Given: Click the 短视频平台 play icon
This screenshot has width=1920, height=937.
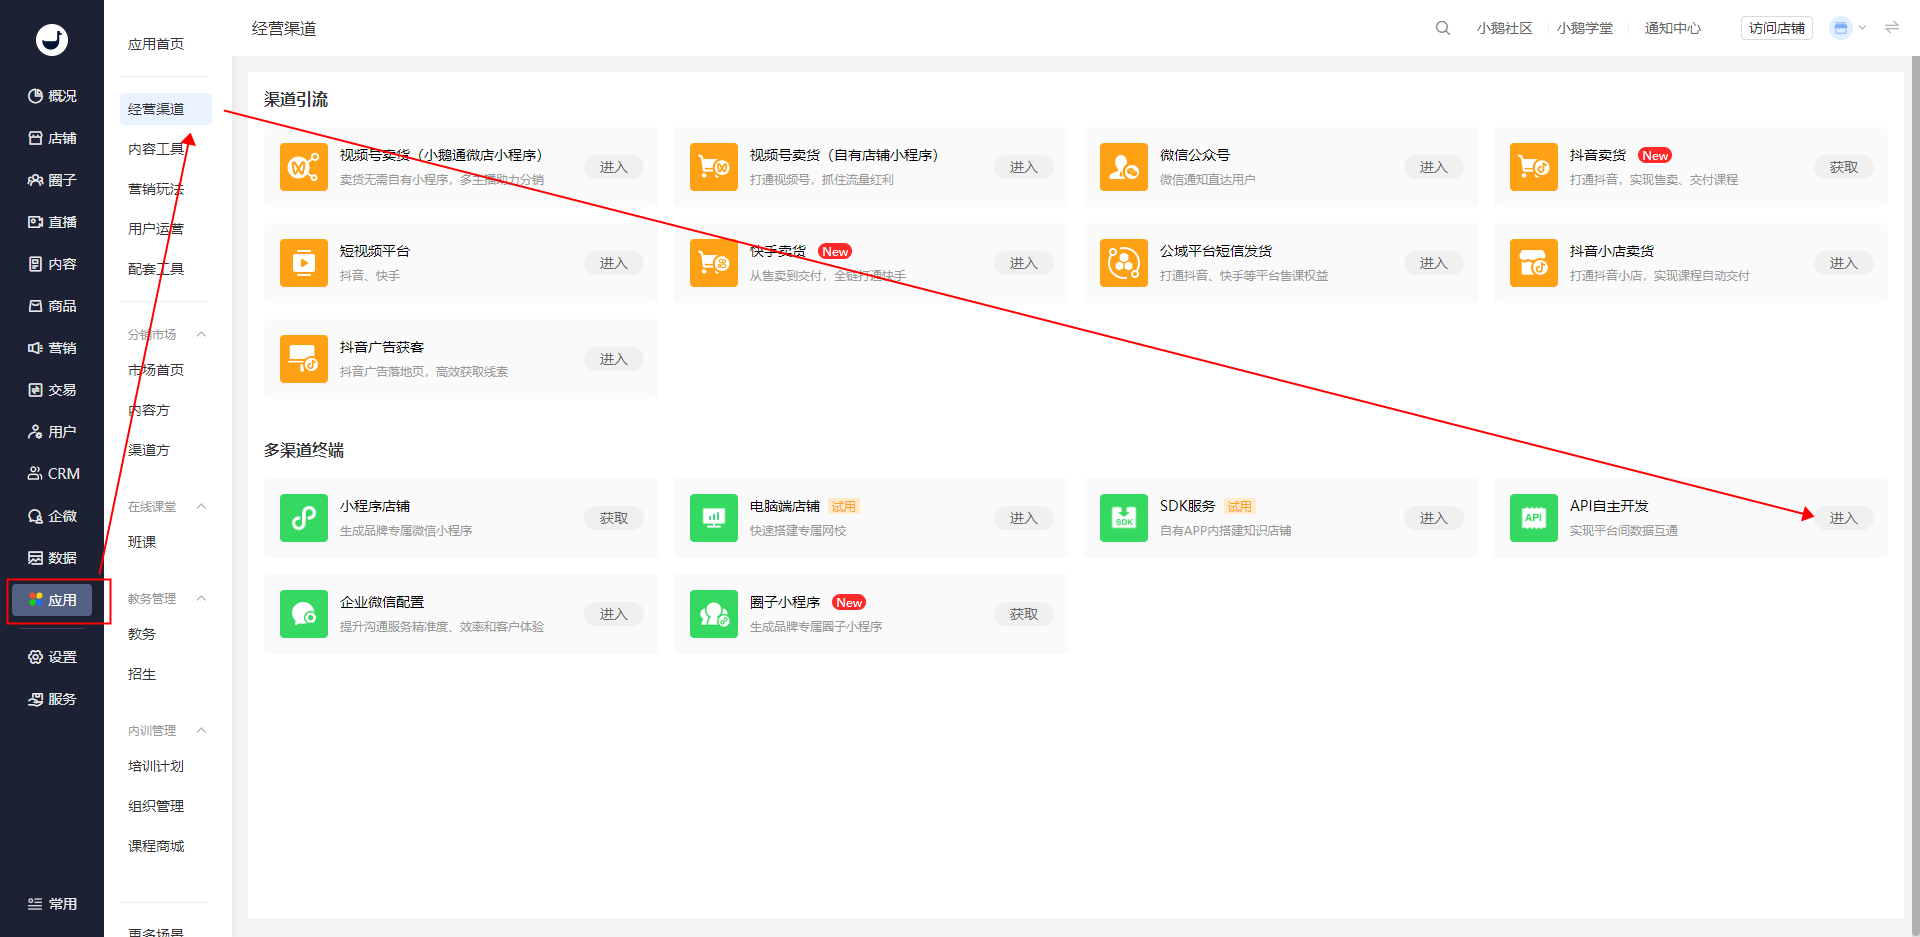Looking at the screenshot, I should (x=304, y=263).
